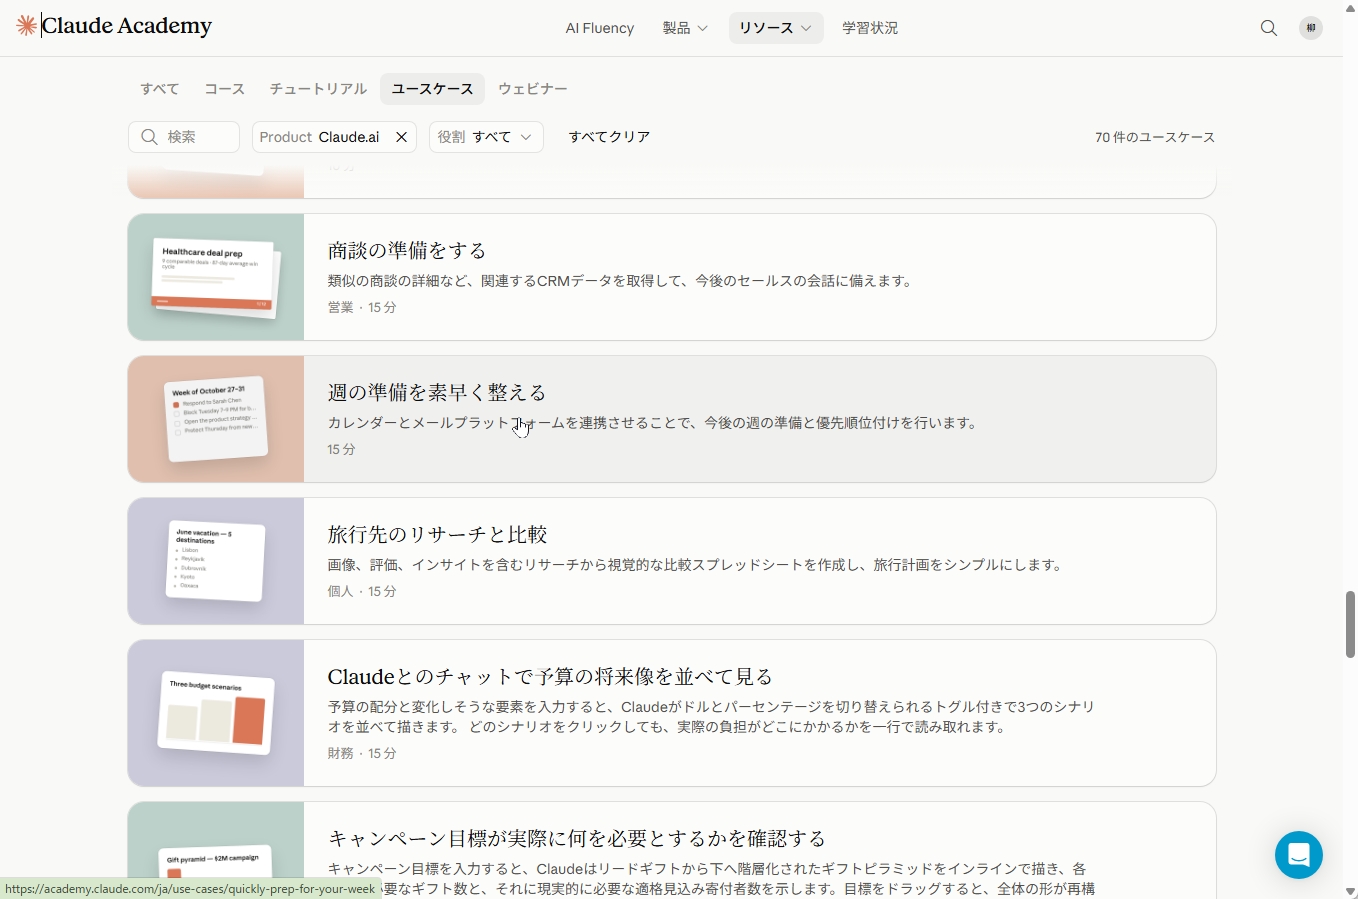Click the 個人・15 分 label
This screenshot has width=1358, height=899.
(x=362, y=592)
